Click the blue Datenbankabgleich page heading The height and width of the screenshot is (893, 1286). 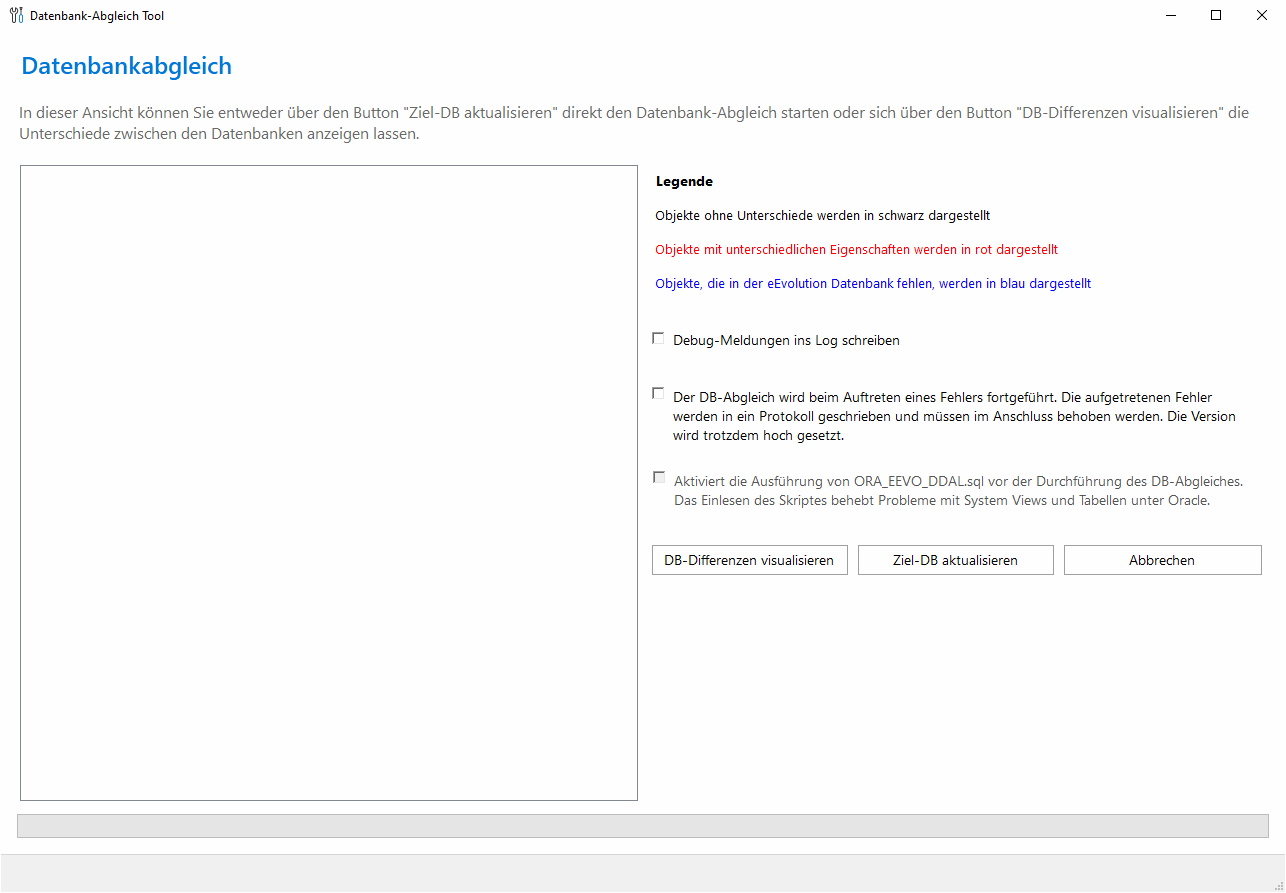[x=127, y=66]
